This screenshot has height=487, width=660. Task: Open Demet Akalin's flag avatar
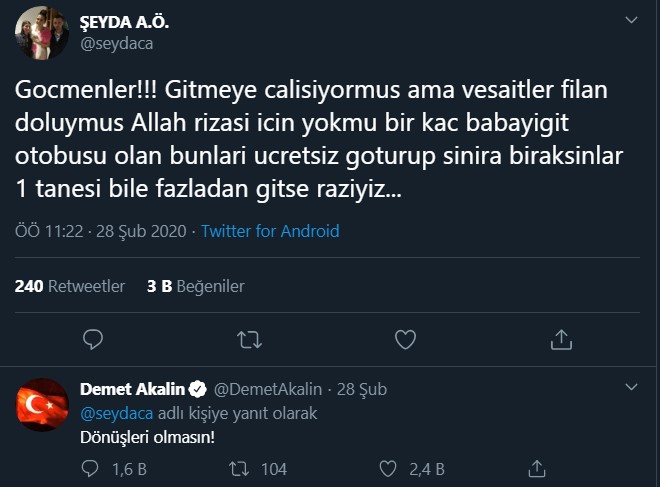pyautogui.click(x=43, y=405)
